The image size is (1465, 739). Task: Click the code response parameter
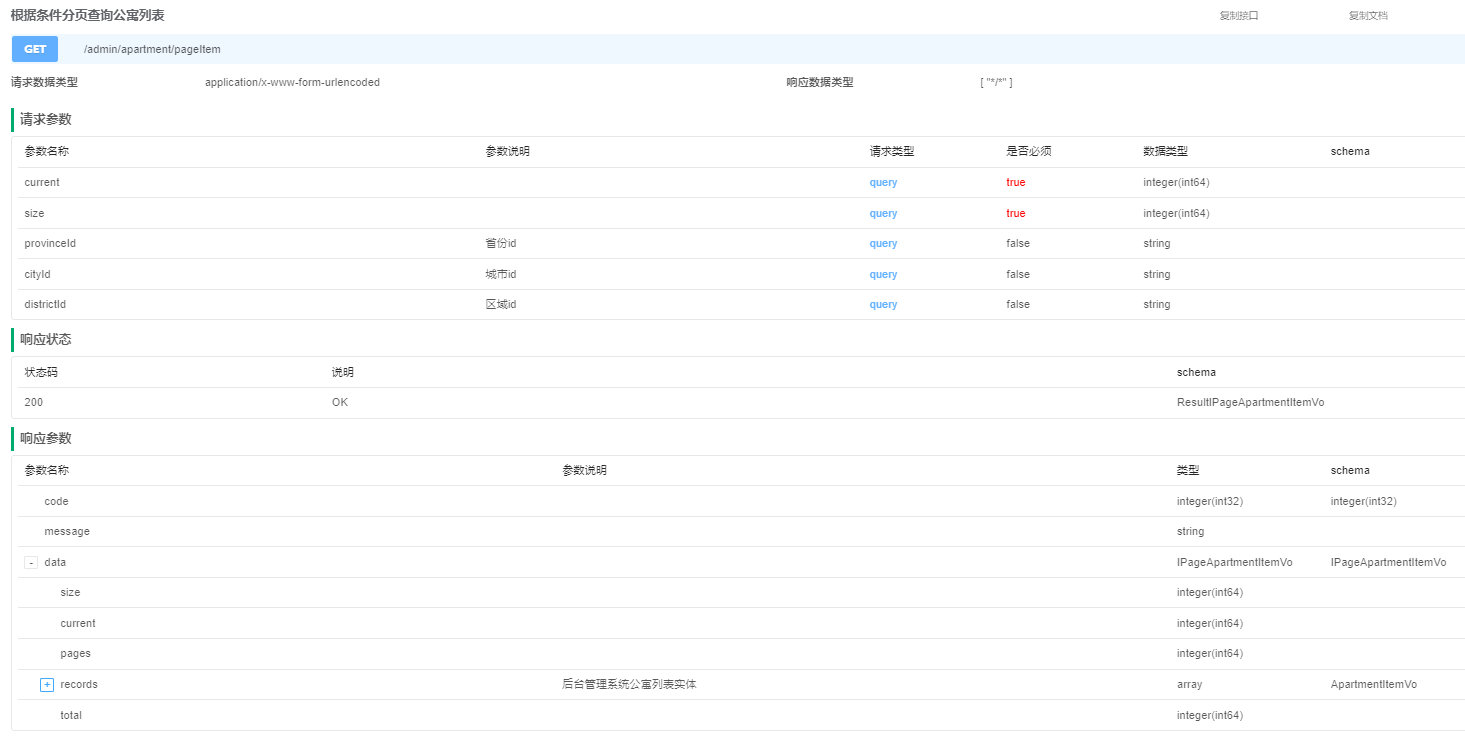point(56,502)
